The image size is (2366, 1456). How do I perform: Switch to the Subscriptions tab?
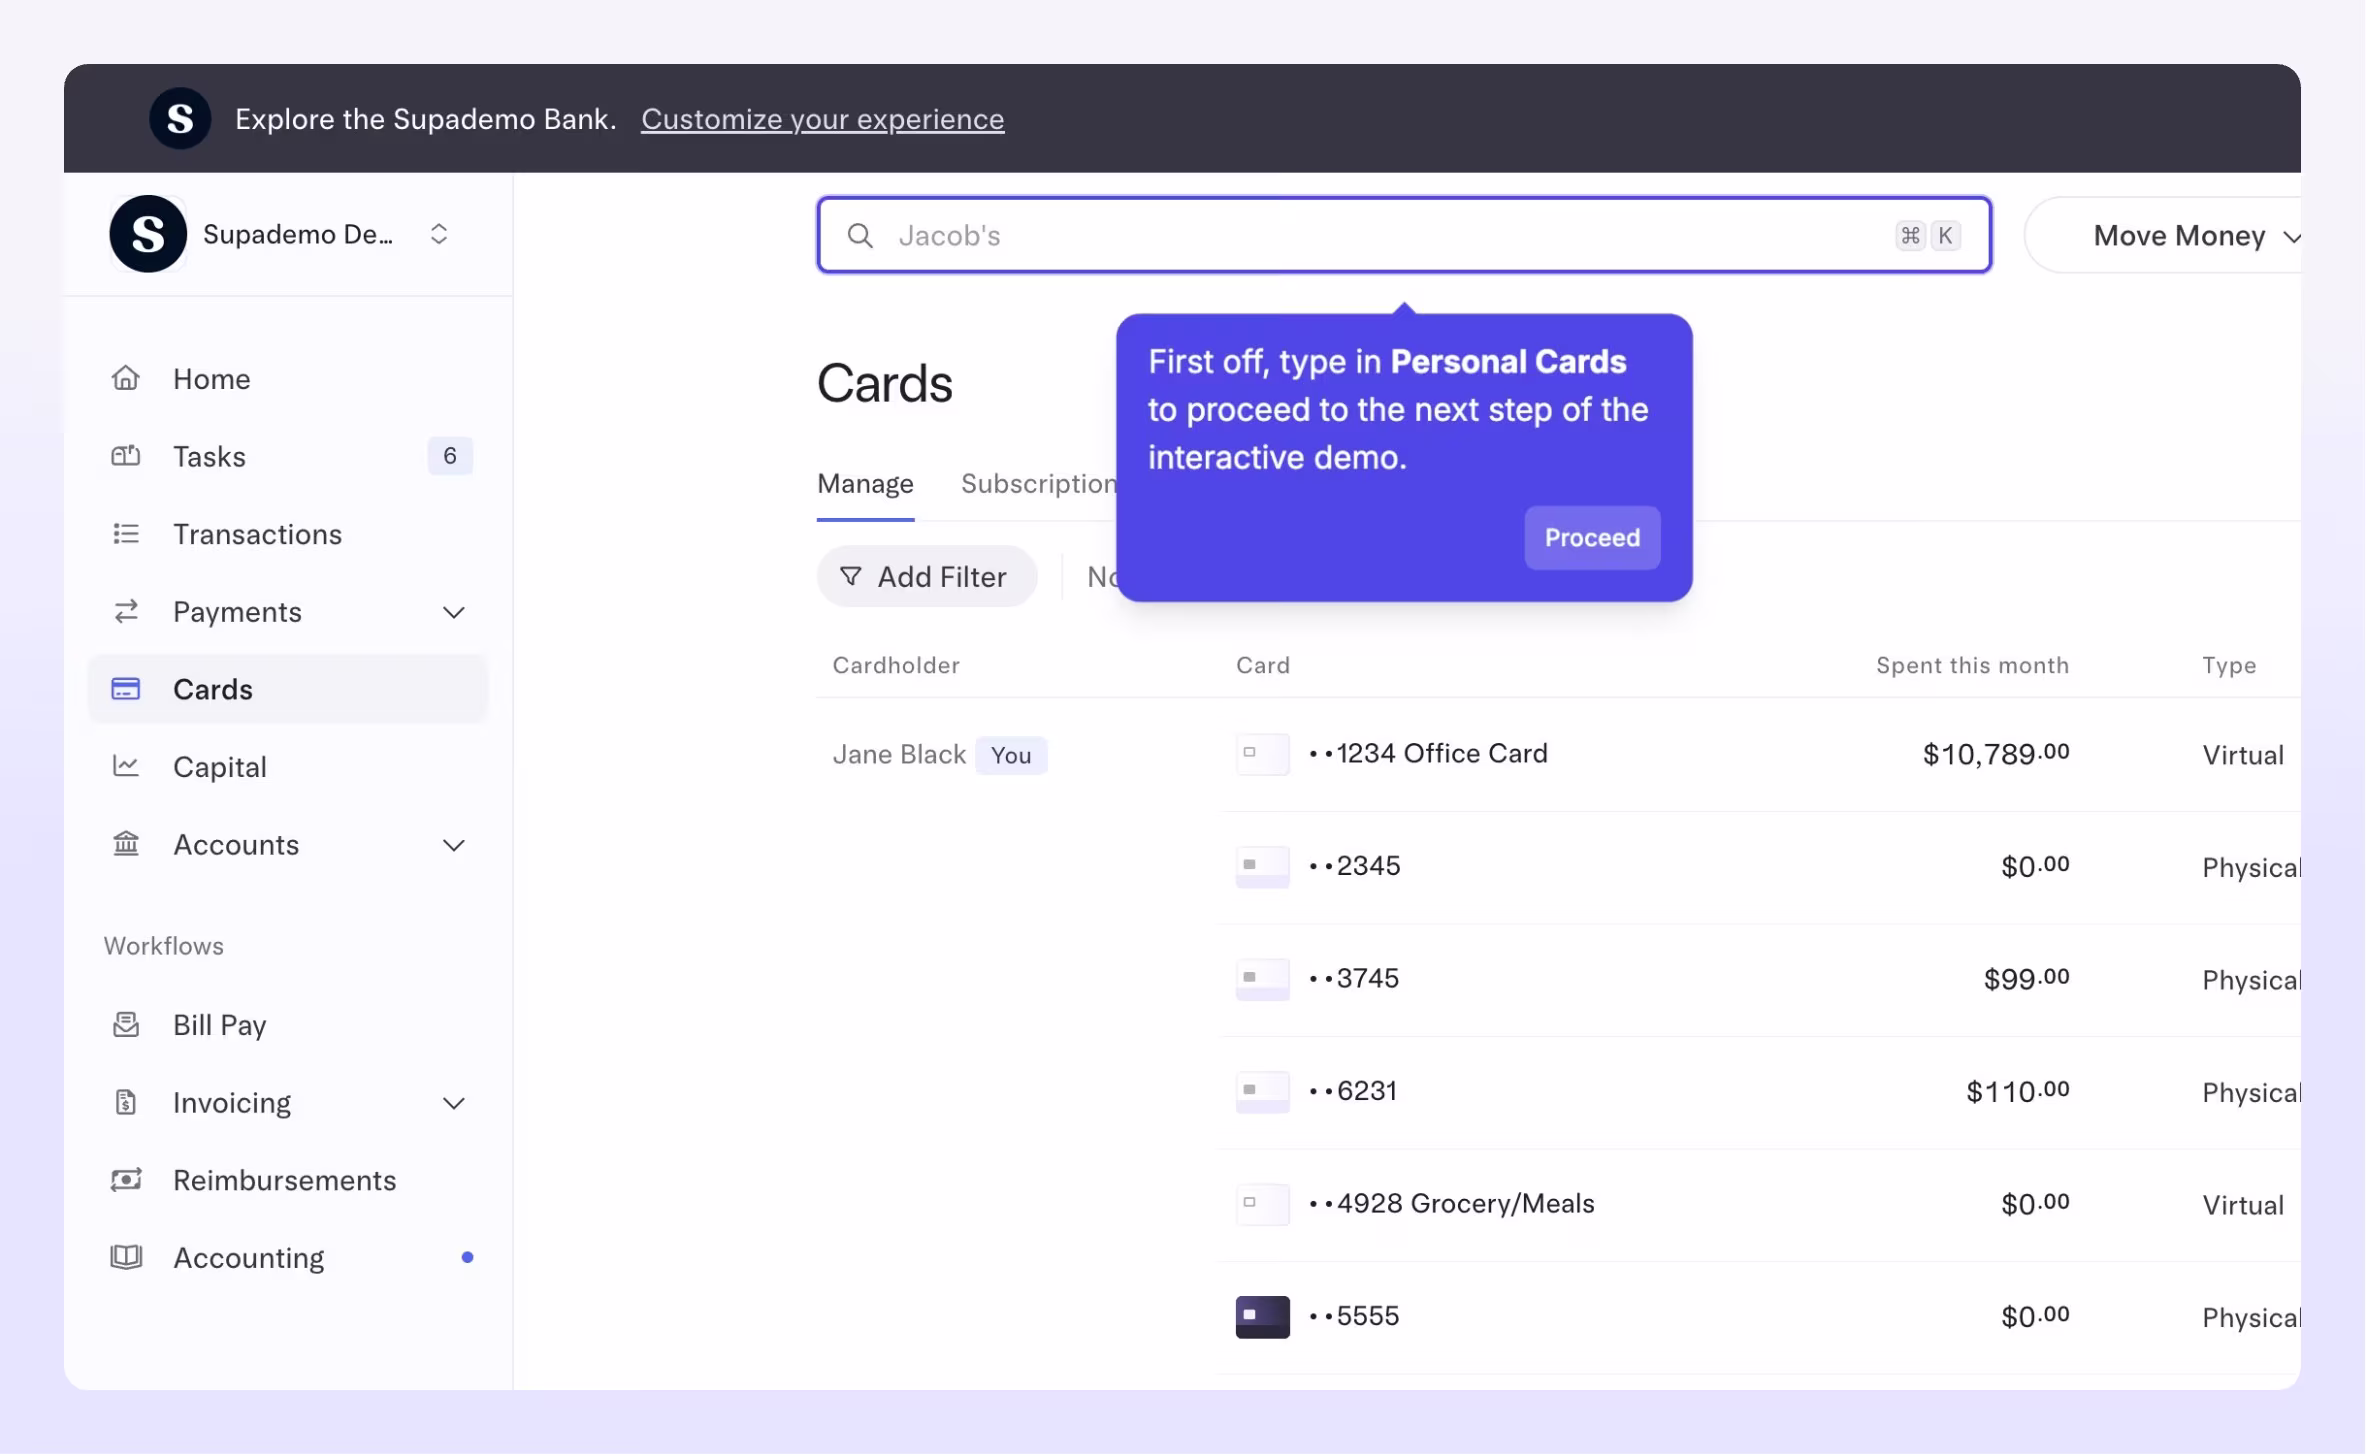(1040, 483)
